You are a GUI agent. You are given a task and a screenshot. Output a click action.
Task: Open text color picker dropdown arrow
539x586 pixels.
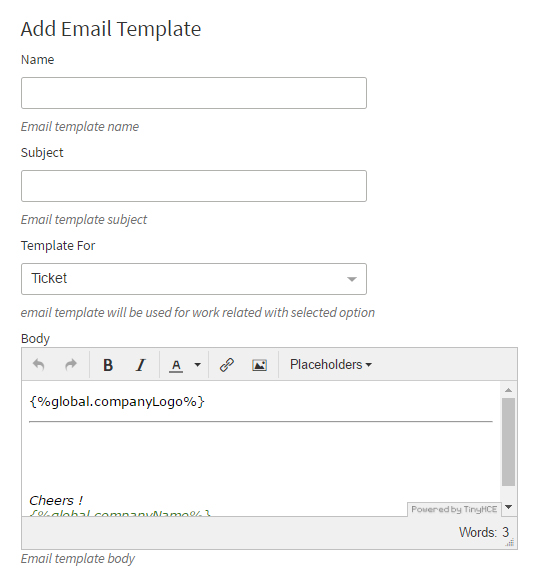[198, 365]
